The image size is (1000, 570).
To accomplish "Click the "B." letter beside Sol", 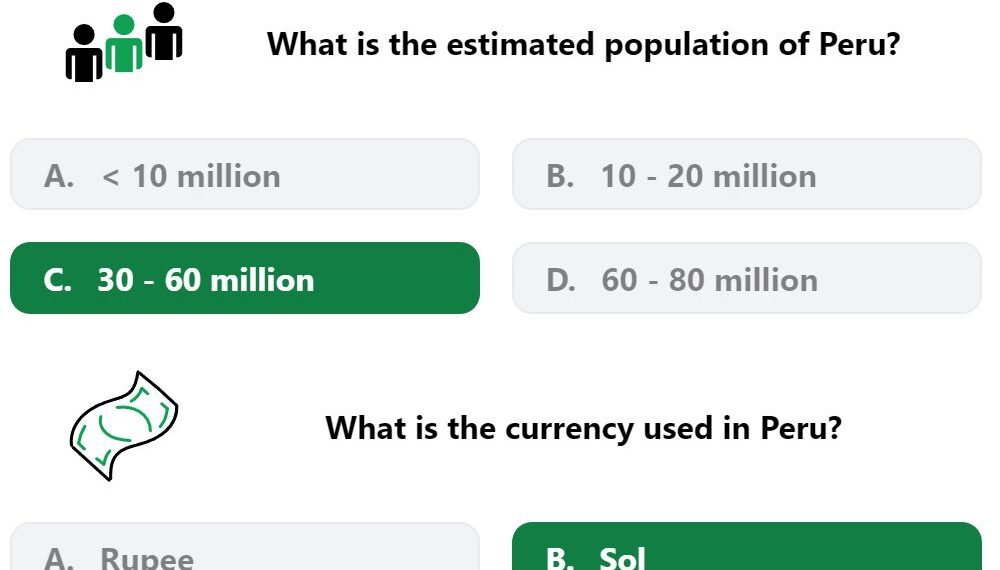I will [560, 558].
